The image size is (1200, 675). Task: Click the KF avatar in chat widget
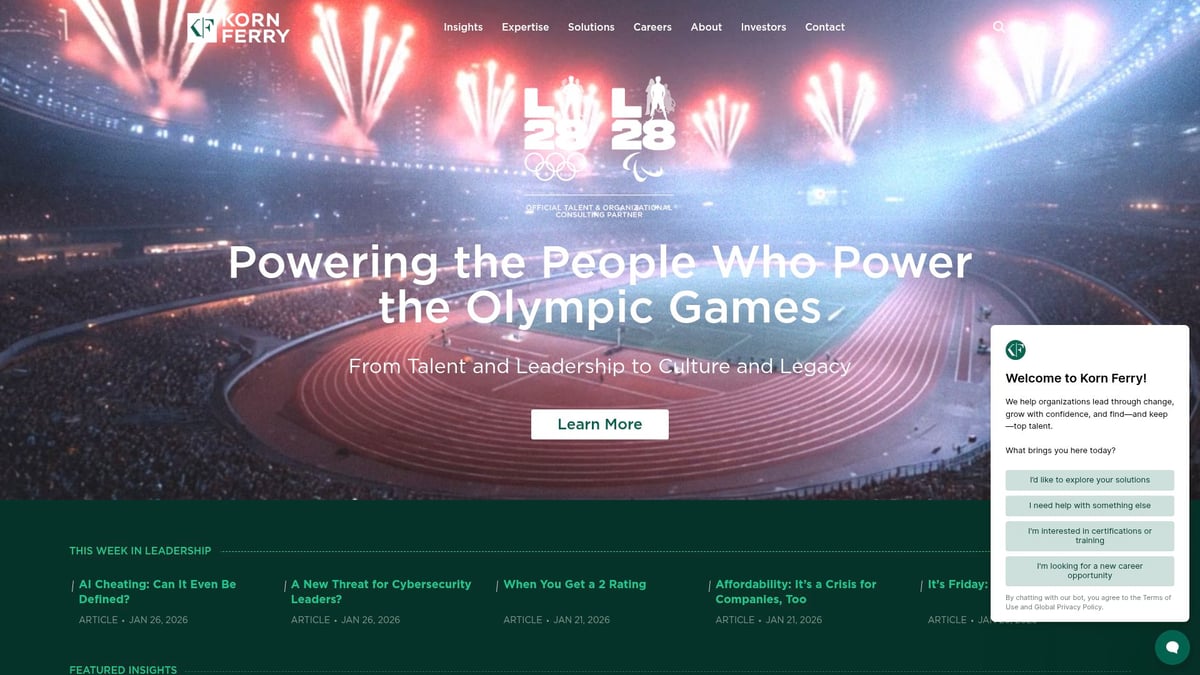(1016, 350)
